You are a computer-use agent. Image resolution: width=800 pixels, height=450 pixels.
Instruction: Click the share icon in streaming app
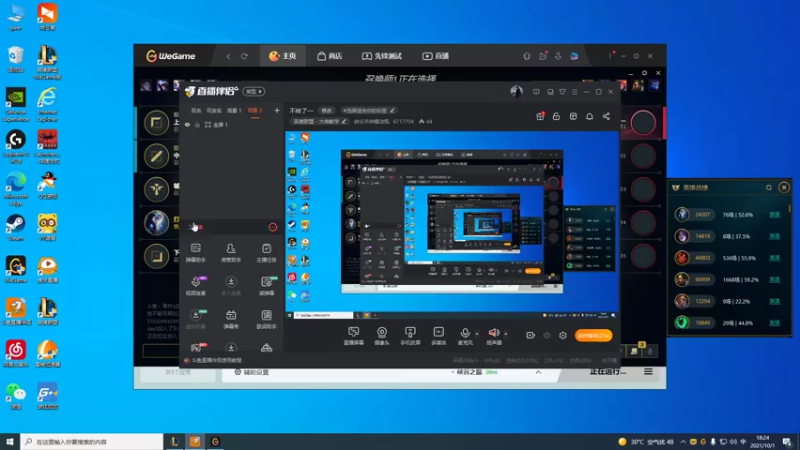point(606,116)
